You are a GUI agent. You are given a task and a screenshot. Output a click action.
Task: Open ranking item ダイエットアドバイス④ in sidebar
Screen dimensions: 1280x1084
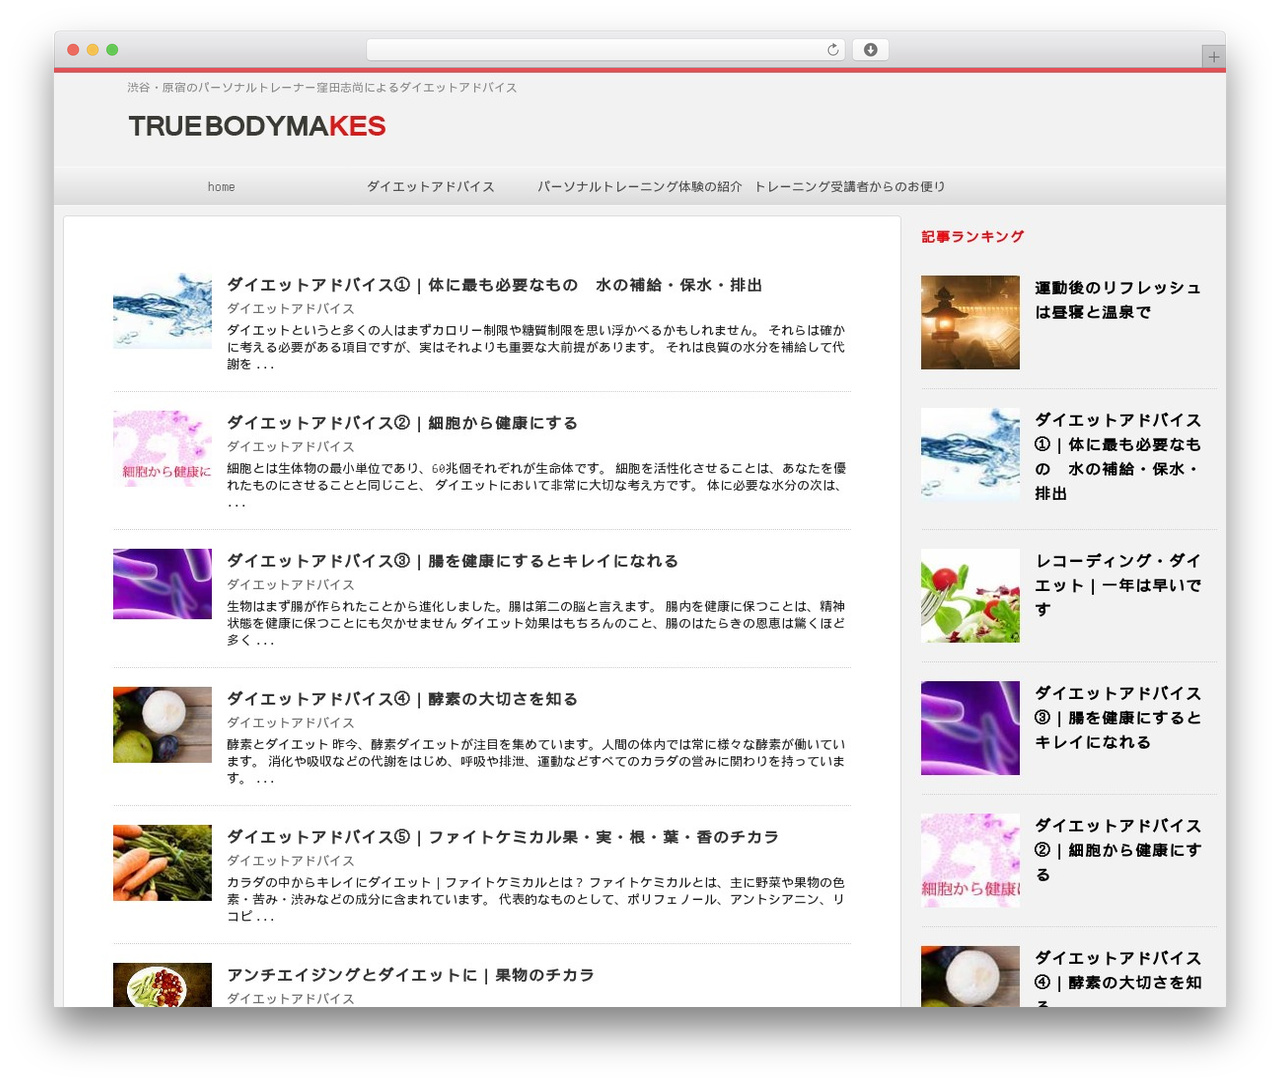[1117, 977]
